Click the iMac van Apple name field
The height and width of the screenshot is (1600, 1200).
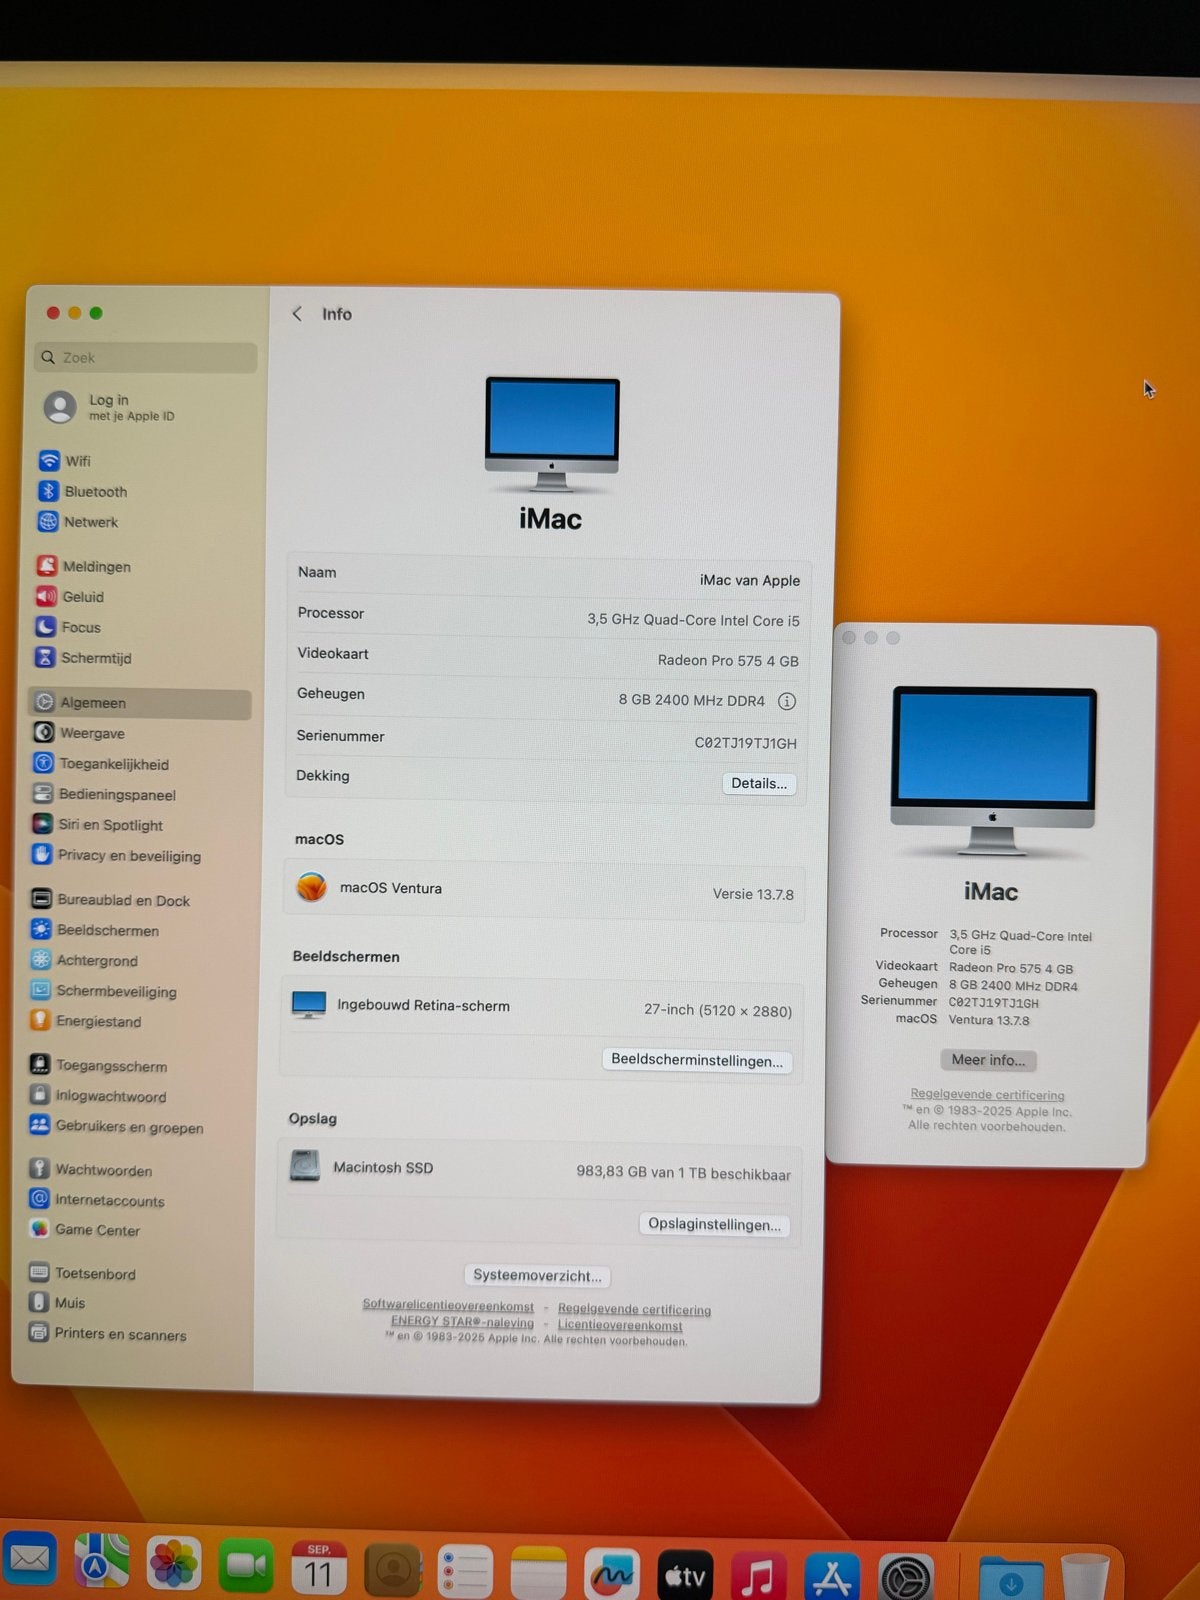pyautogui.click(x=749, y=580)
